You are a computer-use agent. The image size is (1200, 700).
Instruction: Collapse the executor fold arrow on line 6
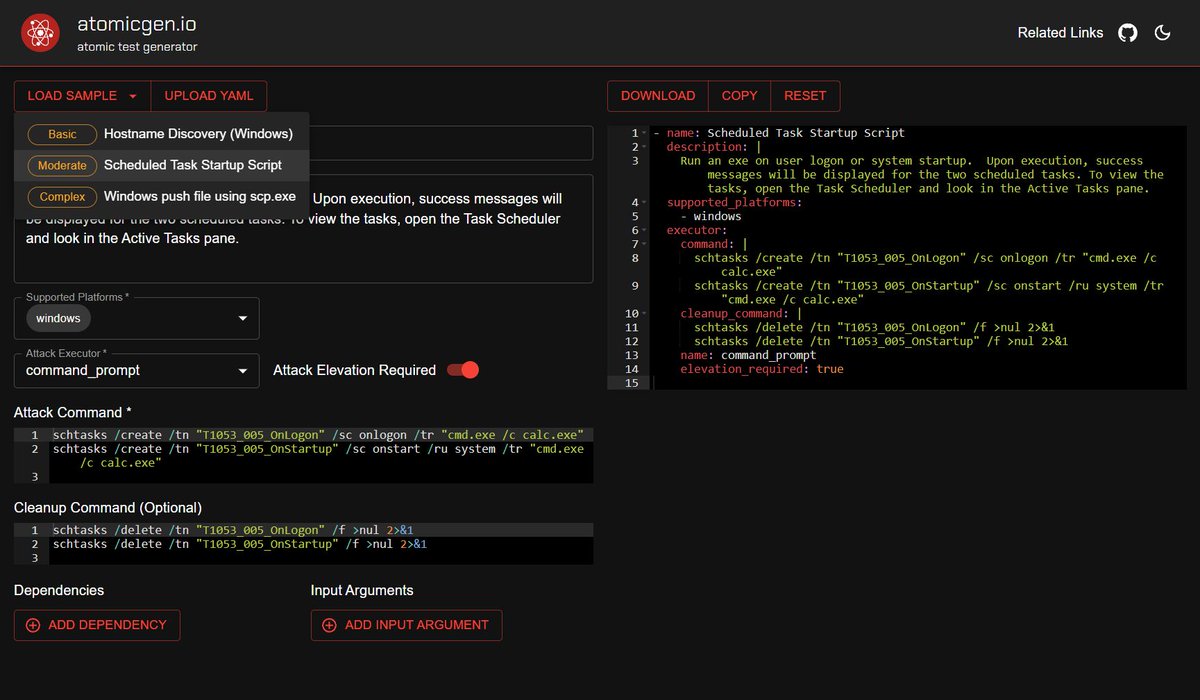(645, 230)
